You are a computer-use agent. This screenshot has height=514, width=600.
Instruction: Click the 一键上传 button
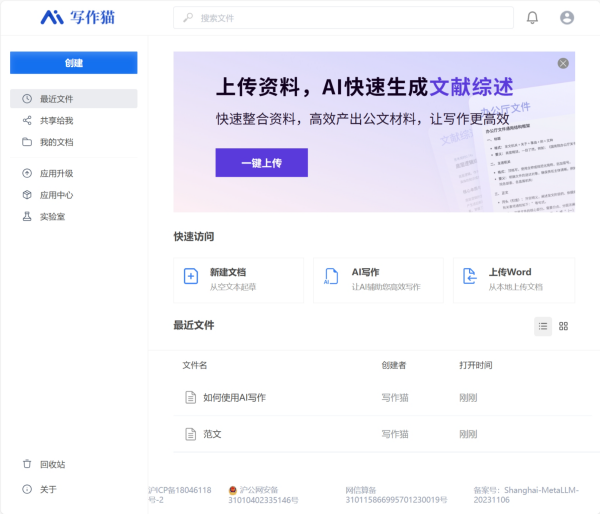pos(261,162)
